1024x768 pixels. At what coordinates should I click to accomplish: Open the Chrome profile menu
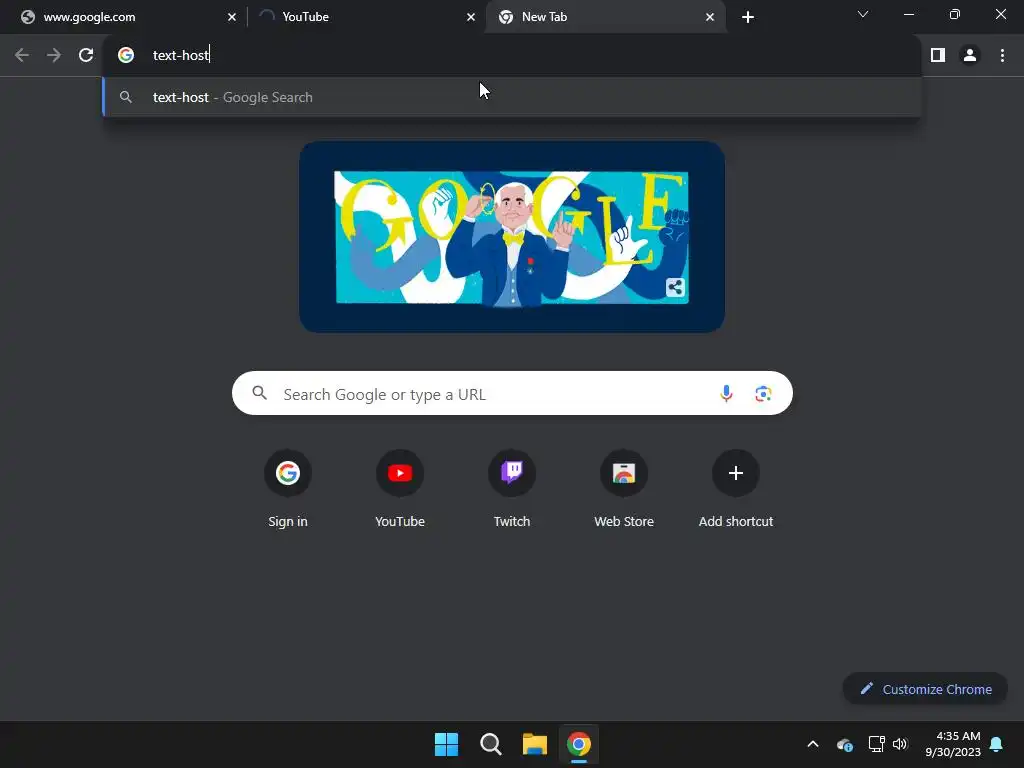tap(970, 56)
